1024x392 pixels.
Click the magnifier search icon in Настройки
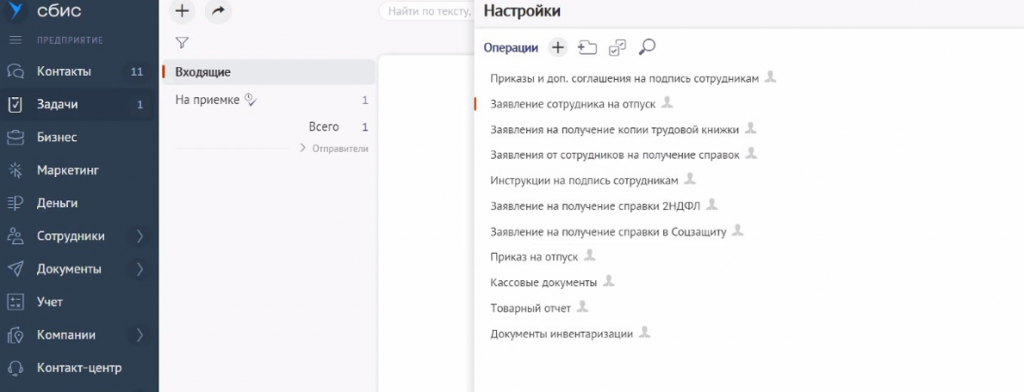(x=647, y=47)
